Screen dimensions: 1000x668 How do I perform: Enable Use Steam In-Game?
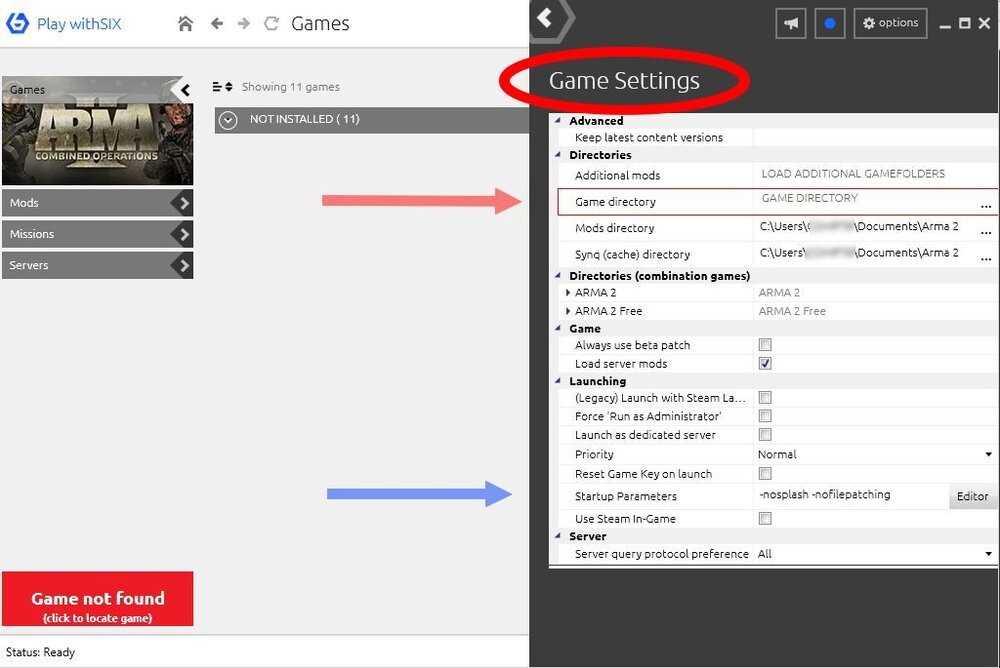pyautogui.click(x=765, y=519)
